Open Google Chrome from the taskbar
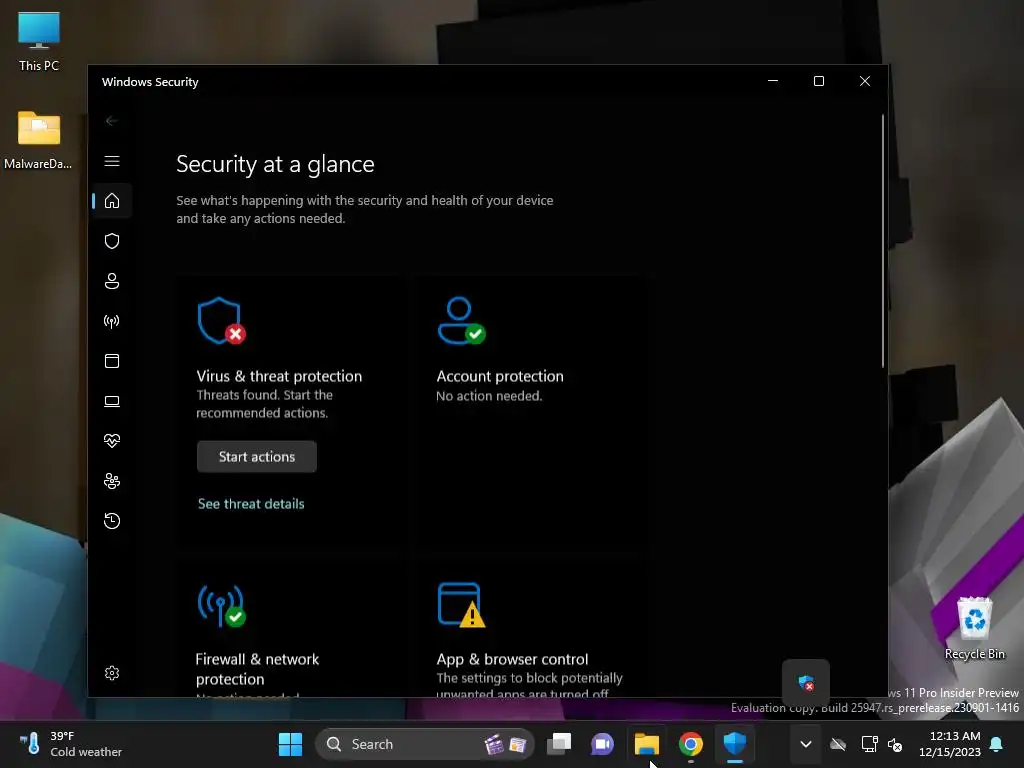1024x768 pixels. point(690,744)
